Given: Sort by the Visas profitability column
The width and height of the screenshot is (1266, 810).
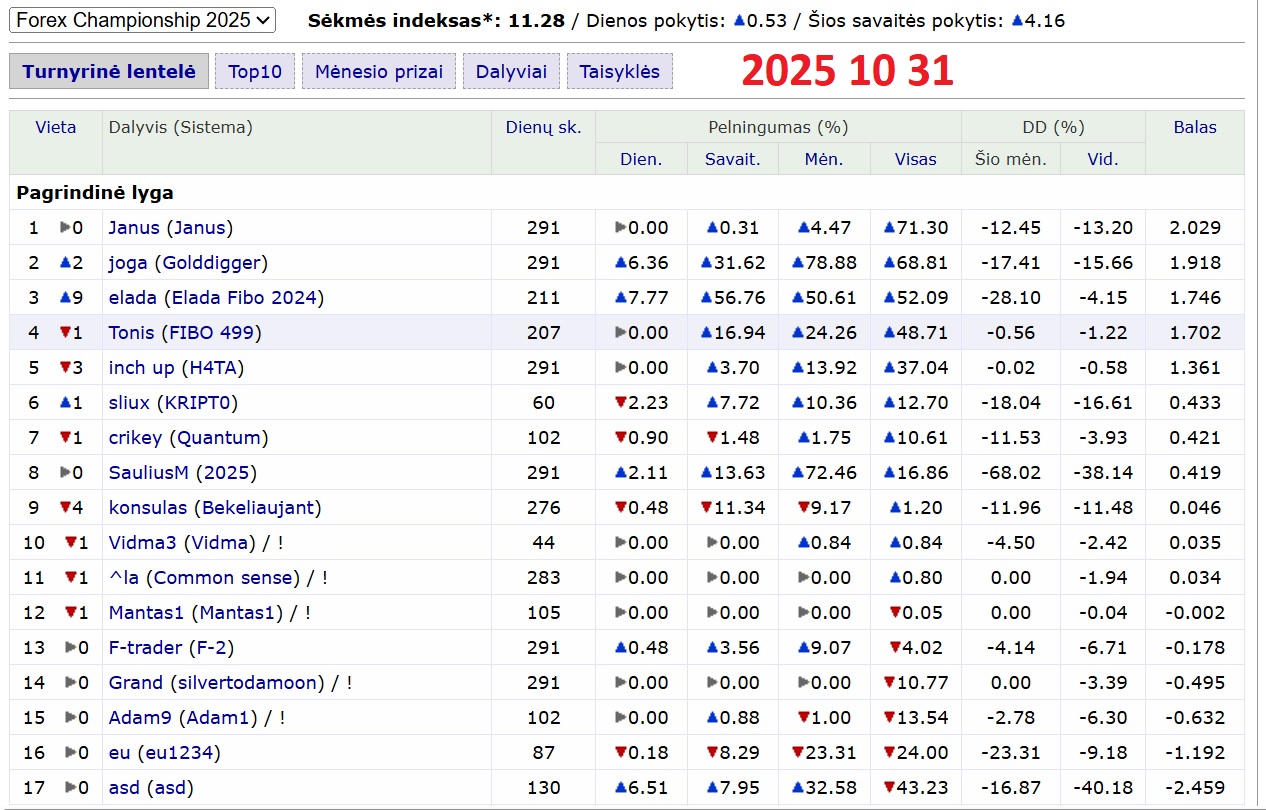Looking at the screenshot, I should point(915,159).
